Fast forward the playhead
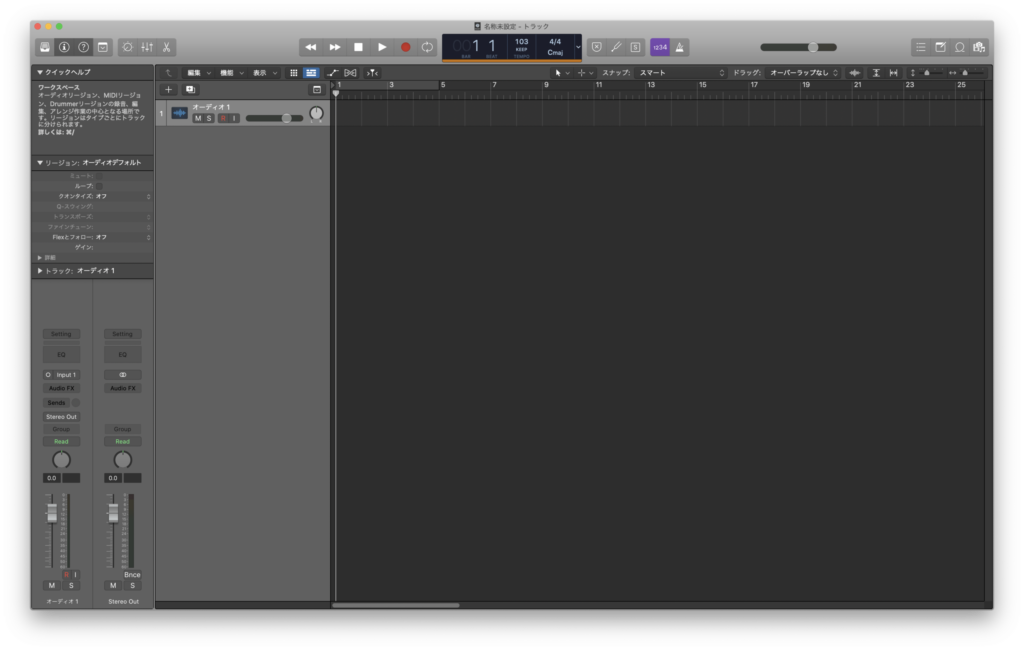 click(334, 47)
